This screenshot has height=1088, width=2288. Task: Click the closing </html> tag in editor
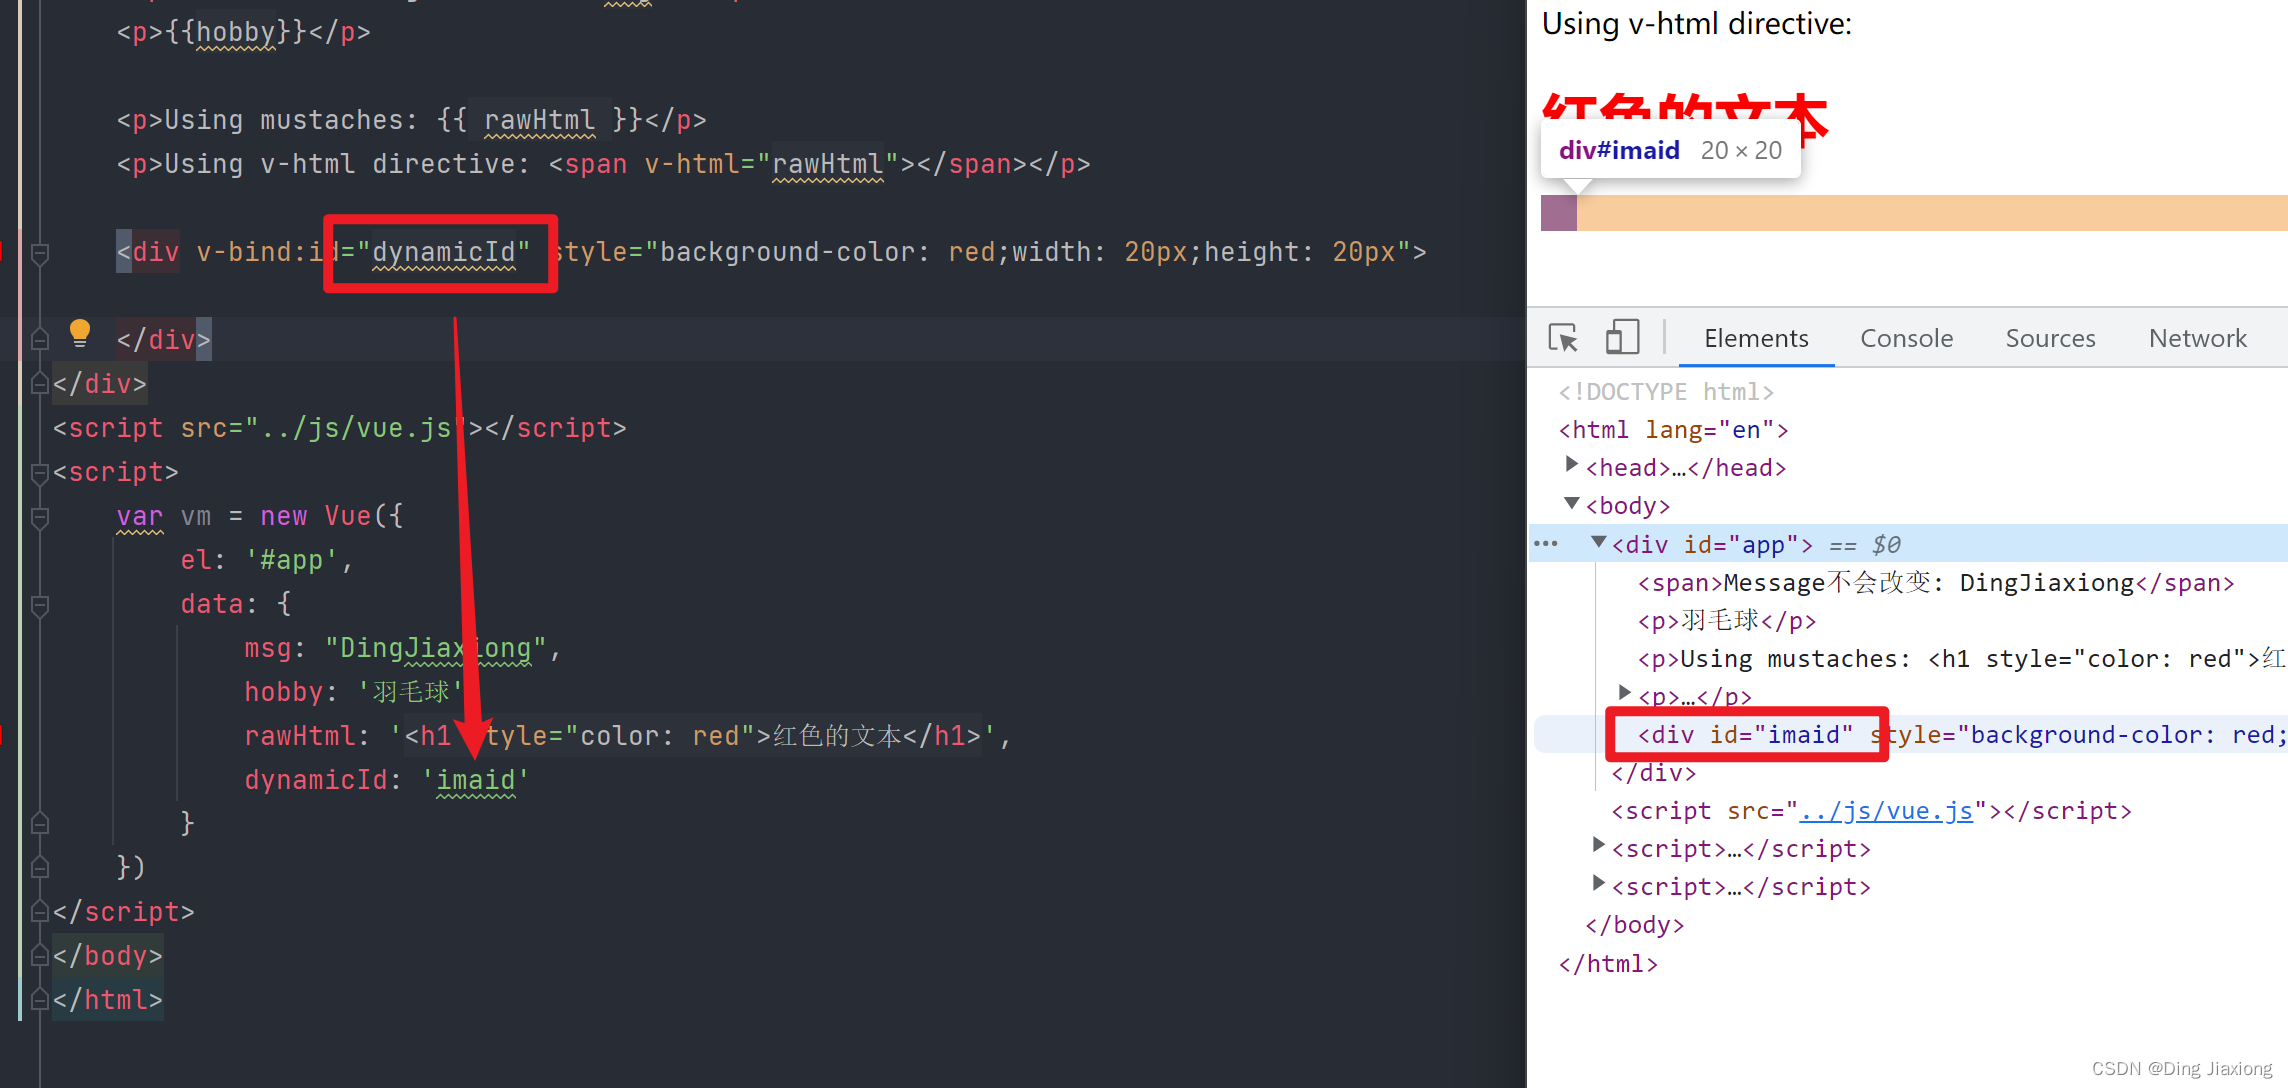(108, 1000)
